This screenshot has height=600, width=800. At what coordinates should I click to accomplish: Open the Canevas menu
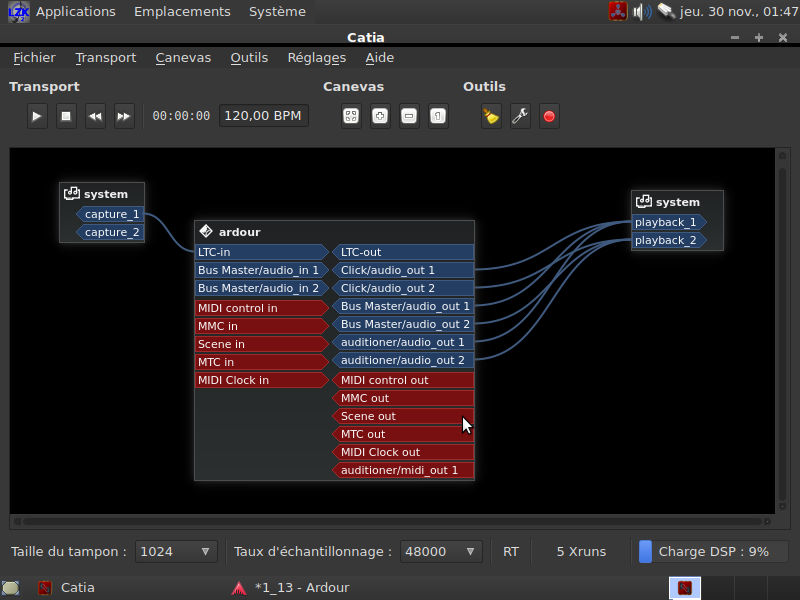183,58
